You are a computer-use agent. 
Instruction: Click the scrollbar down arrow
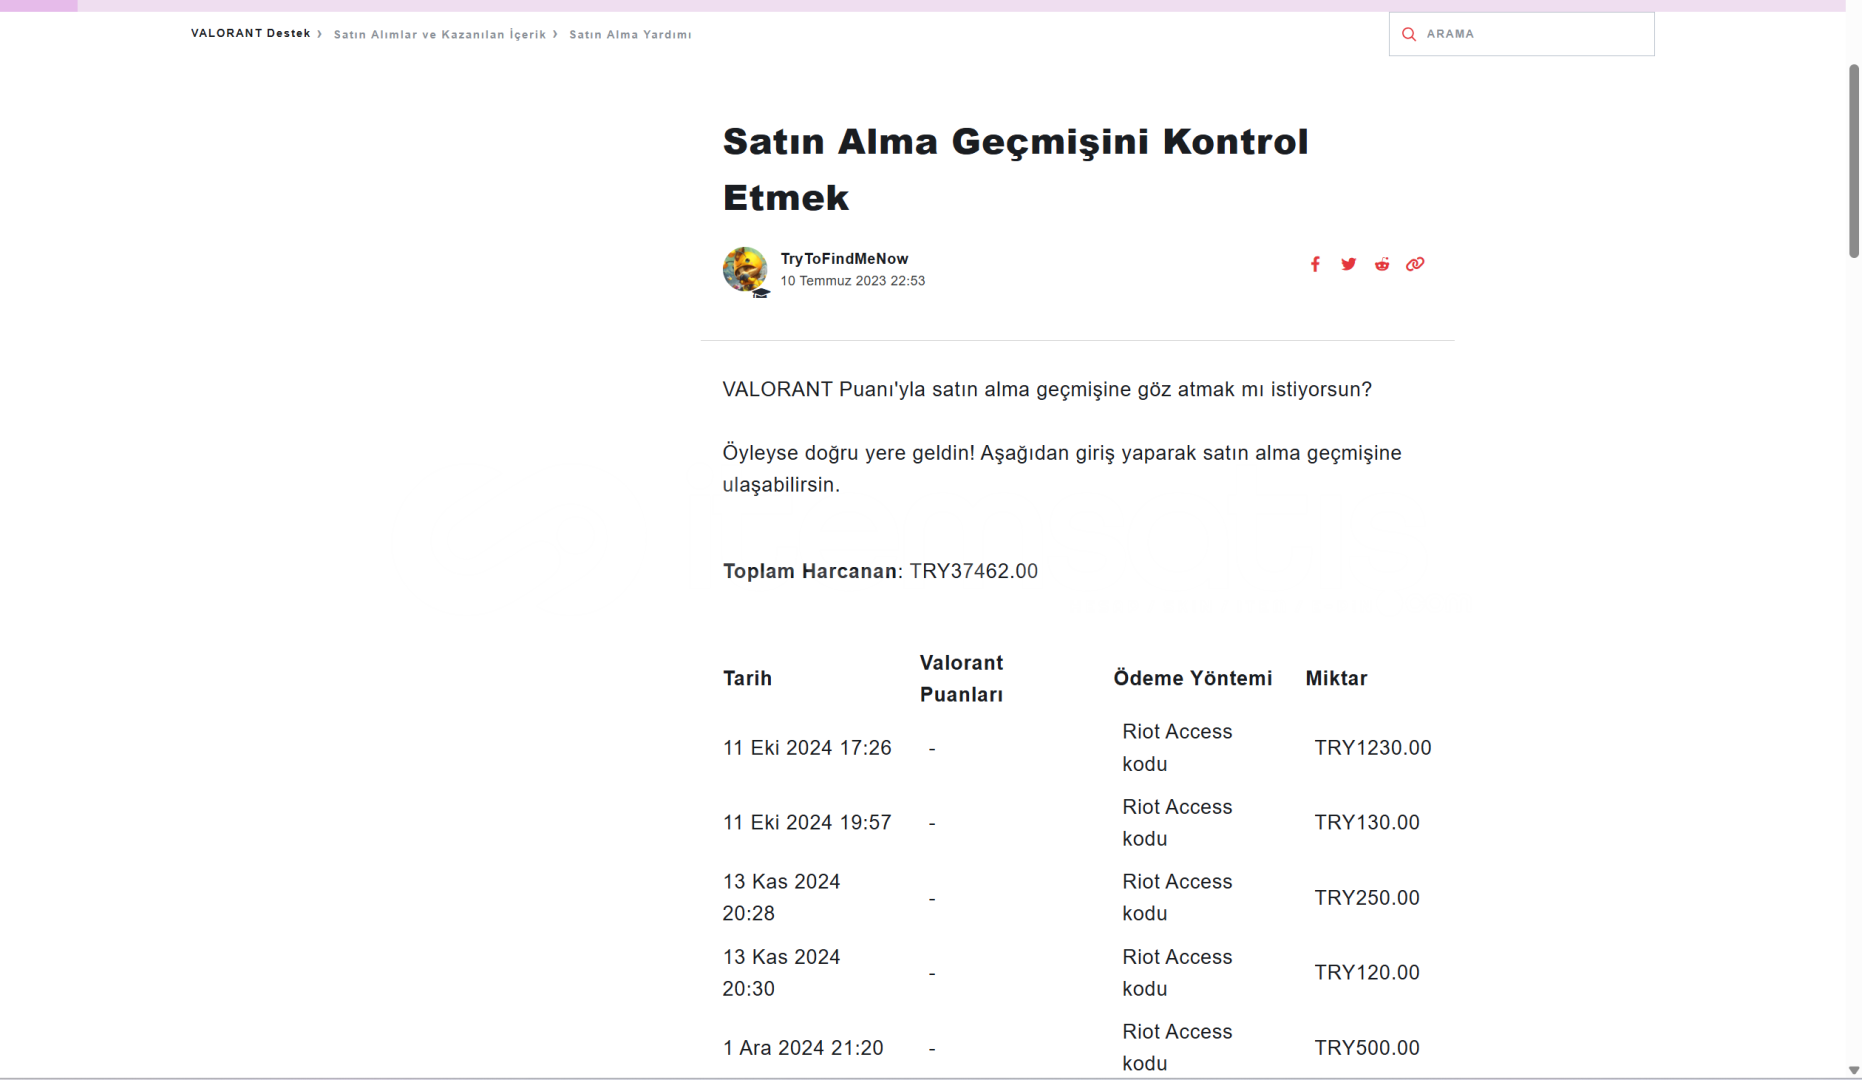point(1853,1070)
